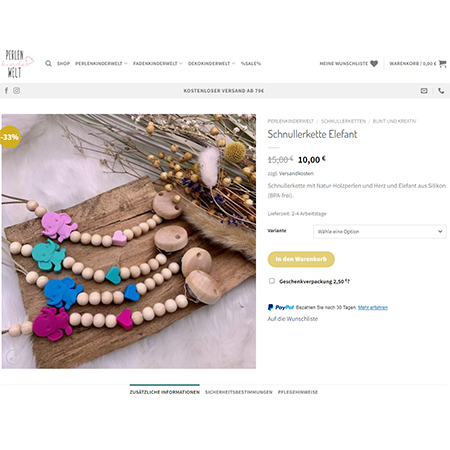Switch to the Pflegehinweise tab
450x450 pixels.
point(298,392)
